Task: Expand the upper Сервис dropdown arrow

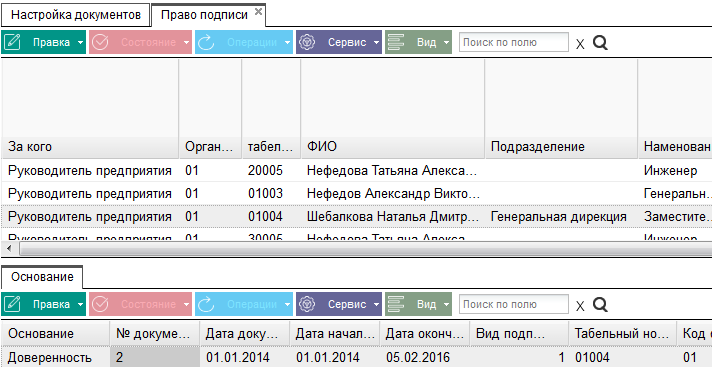Action: (x=376, y=43)
